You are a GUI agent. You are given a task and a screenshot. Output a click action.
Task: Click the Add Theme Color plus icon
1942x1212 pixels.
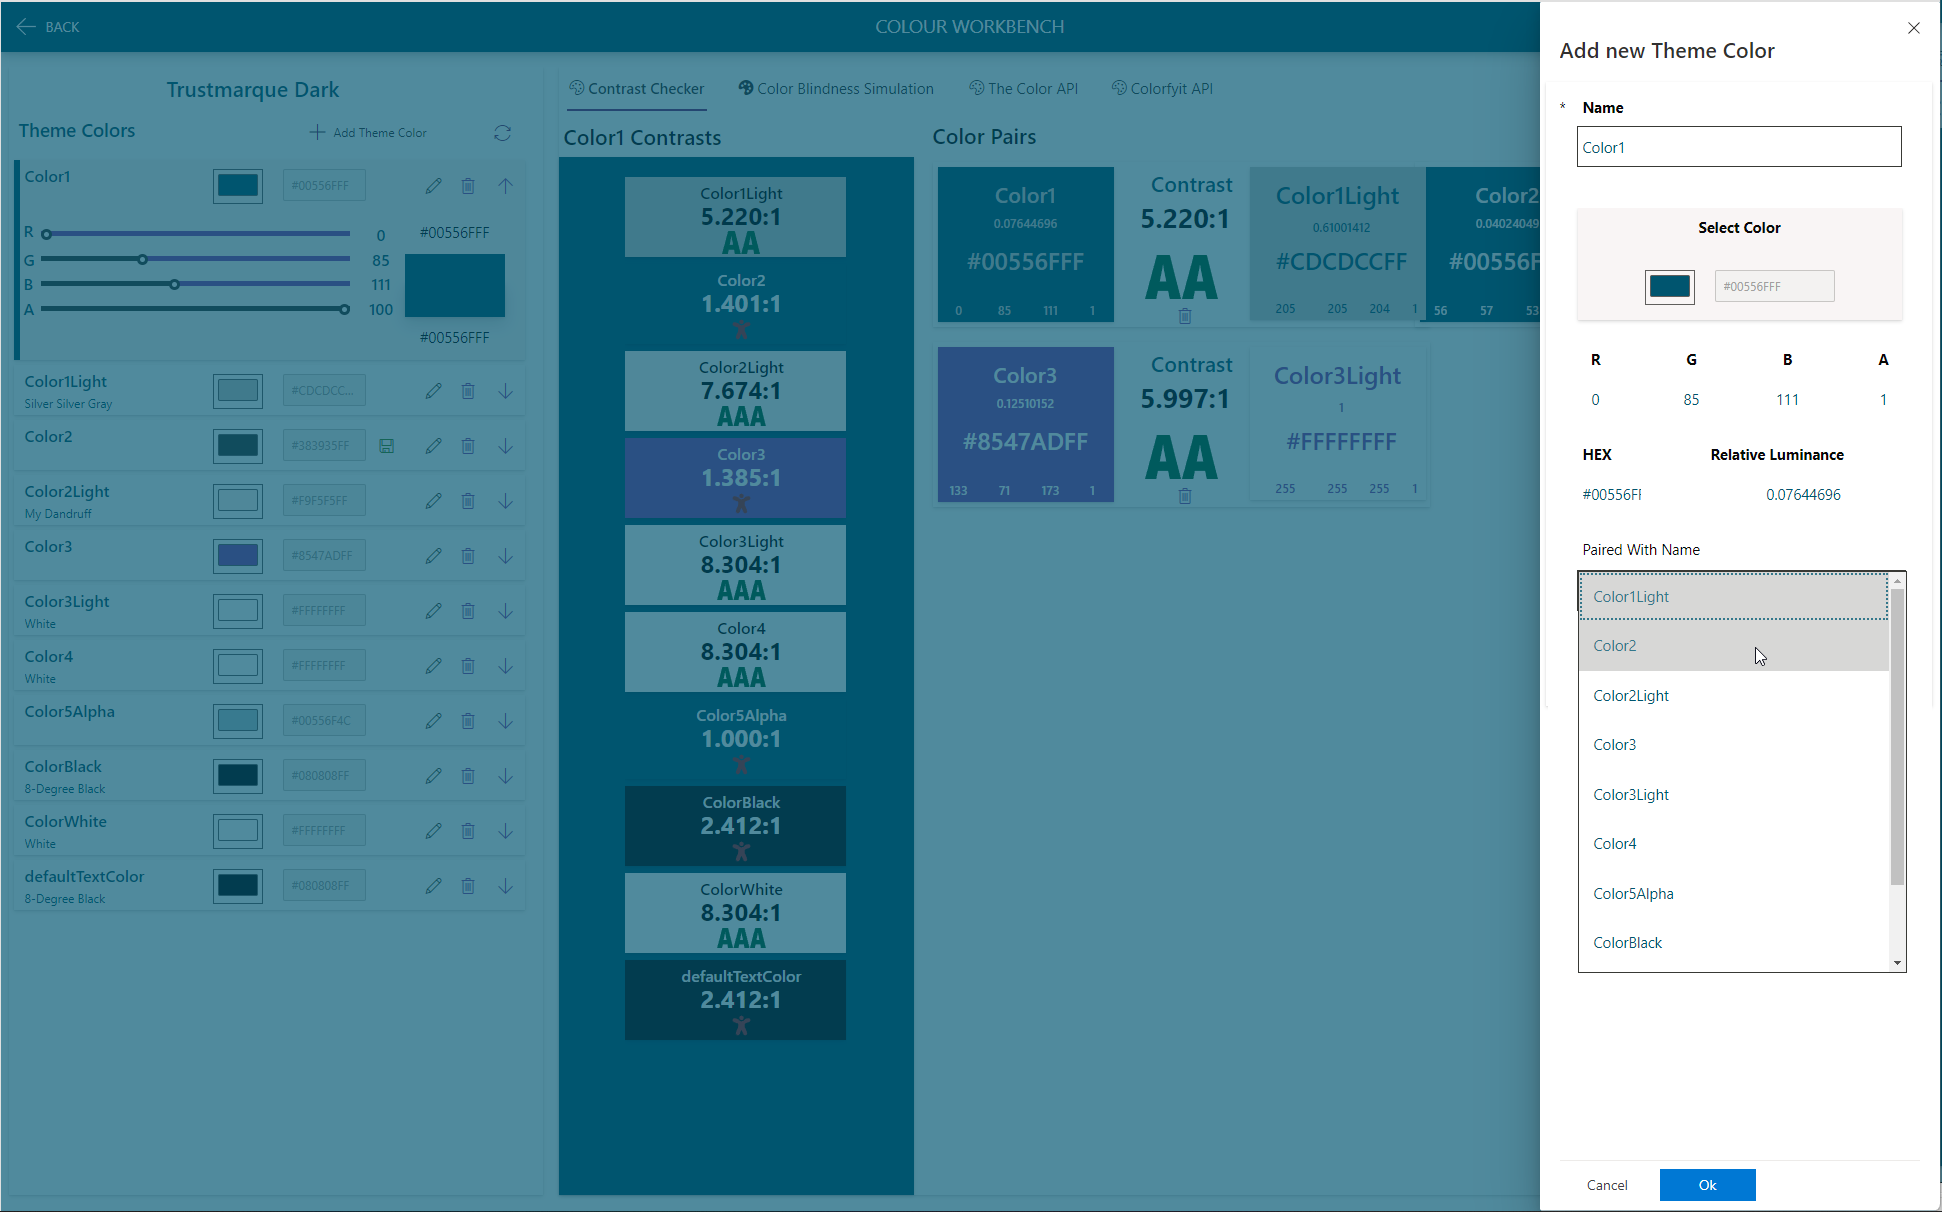(316, 131)
